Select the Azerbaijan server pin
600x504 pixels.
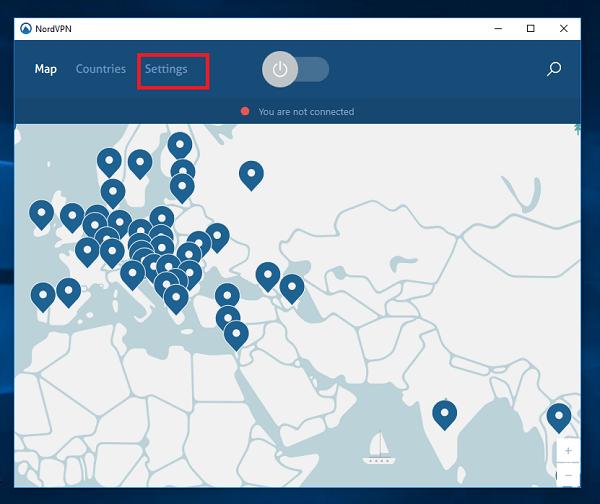[x=292, y=289]
